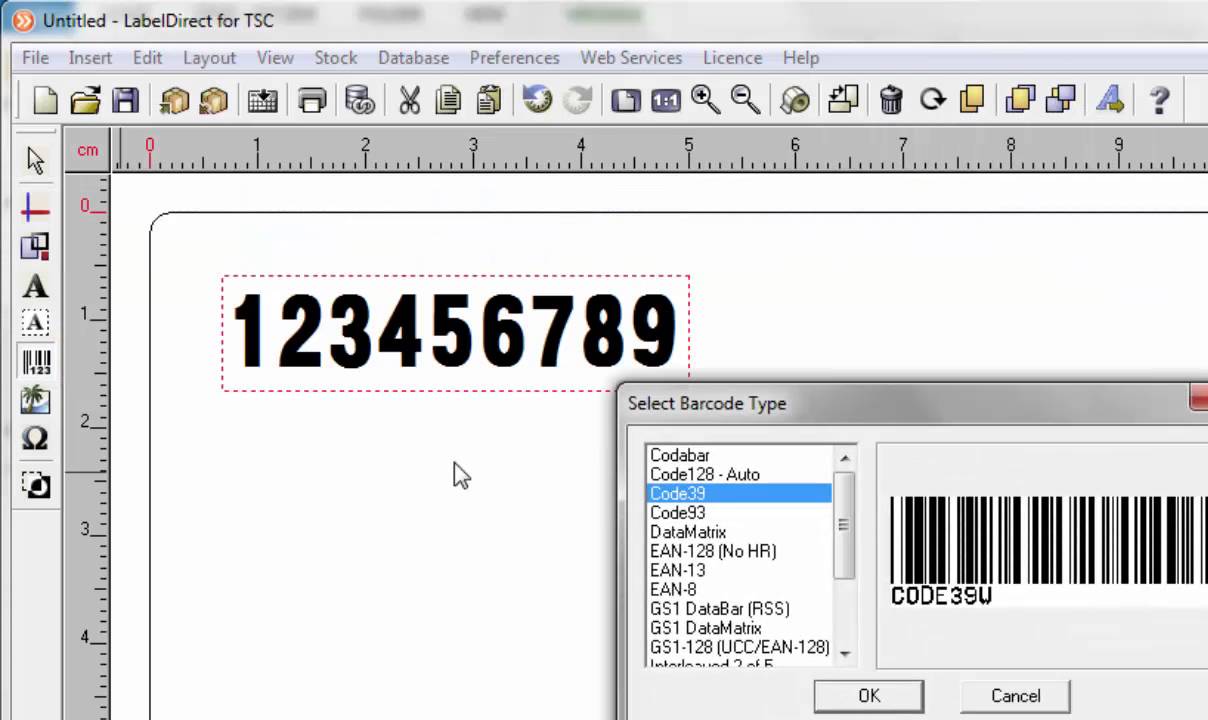The width and height of the screenshot is (1208, 720).
Task: Select the barcode tool
Action: coord(36,362)
